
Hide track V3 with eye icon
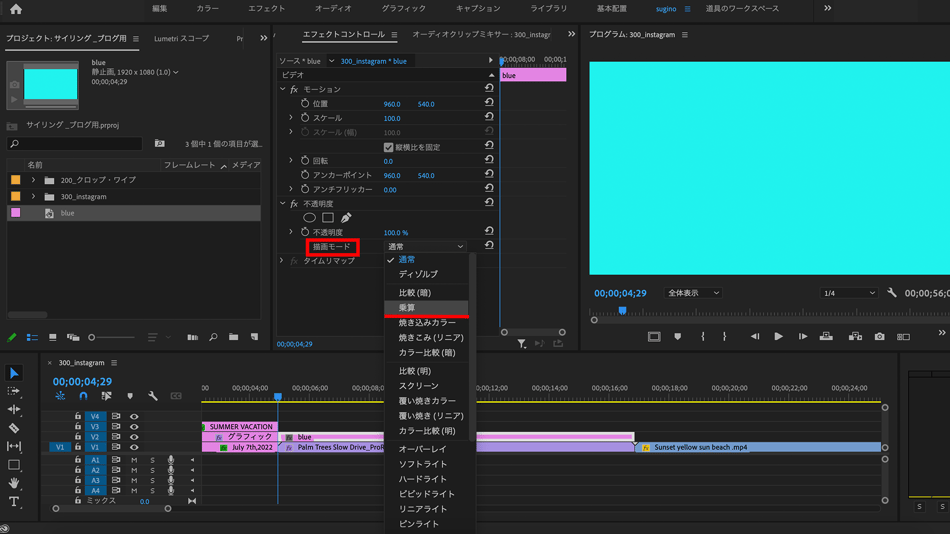134,427
